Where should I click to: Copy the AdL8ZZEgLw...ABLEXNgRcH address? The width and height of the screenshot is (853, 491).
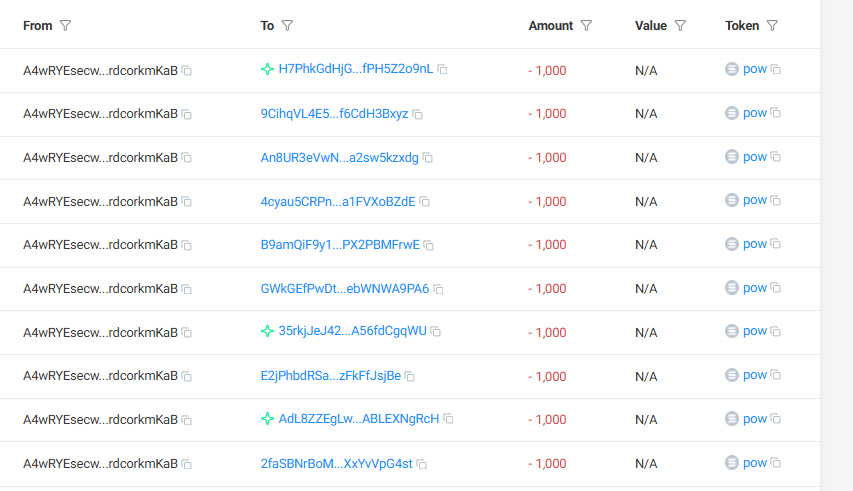[x=448, y=419]
